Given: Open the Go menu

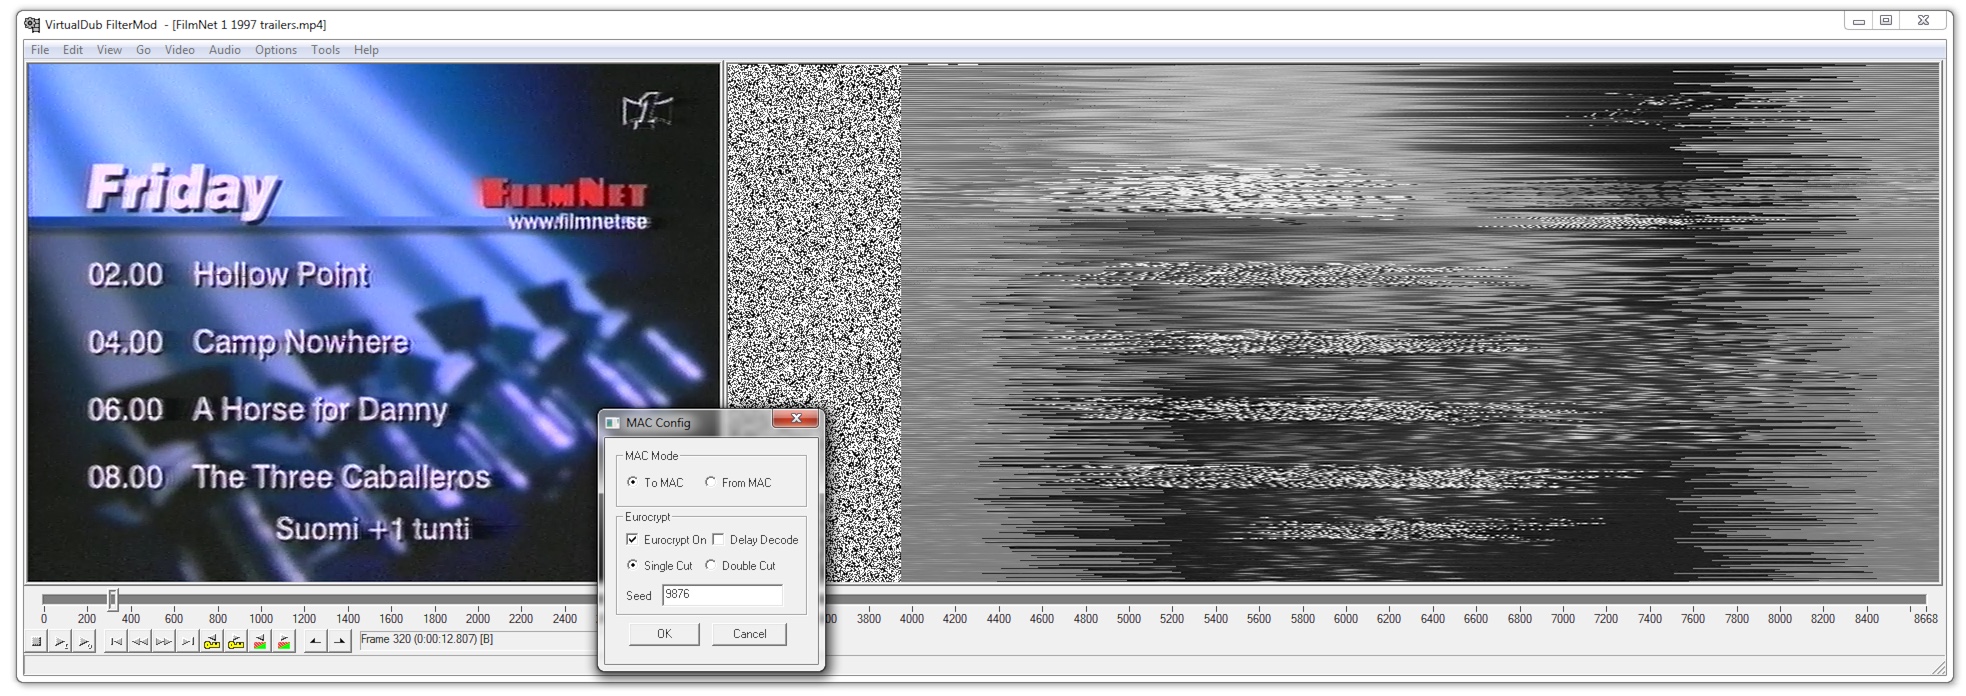Looking at the screenshot, I should (x=143, y=50).
